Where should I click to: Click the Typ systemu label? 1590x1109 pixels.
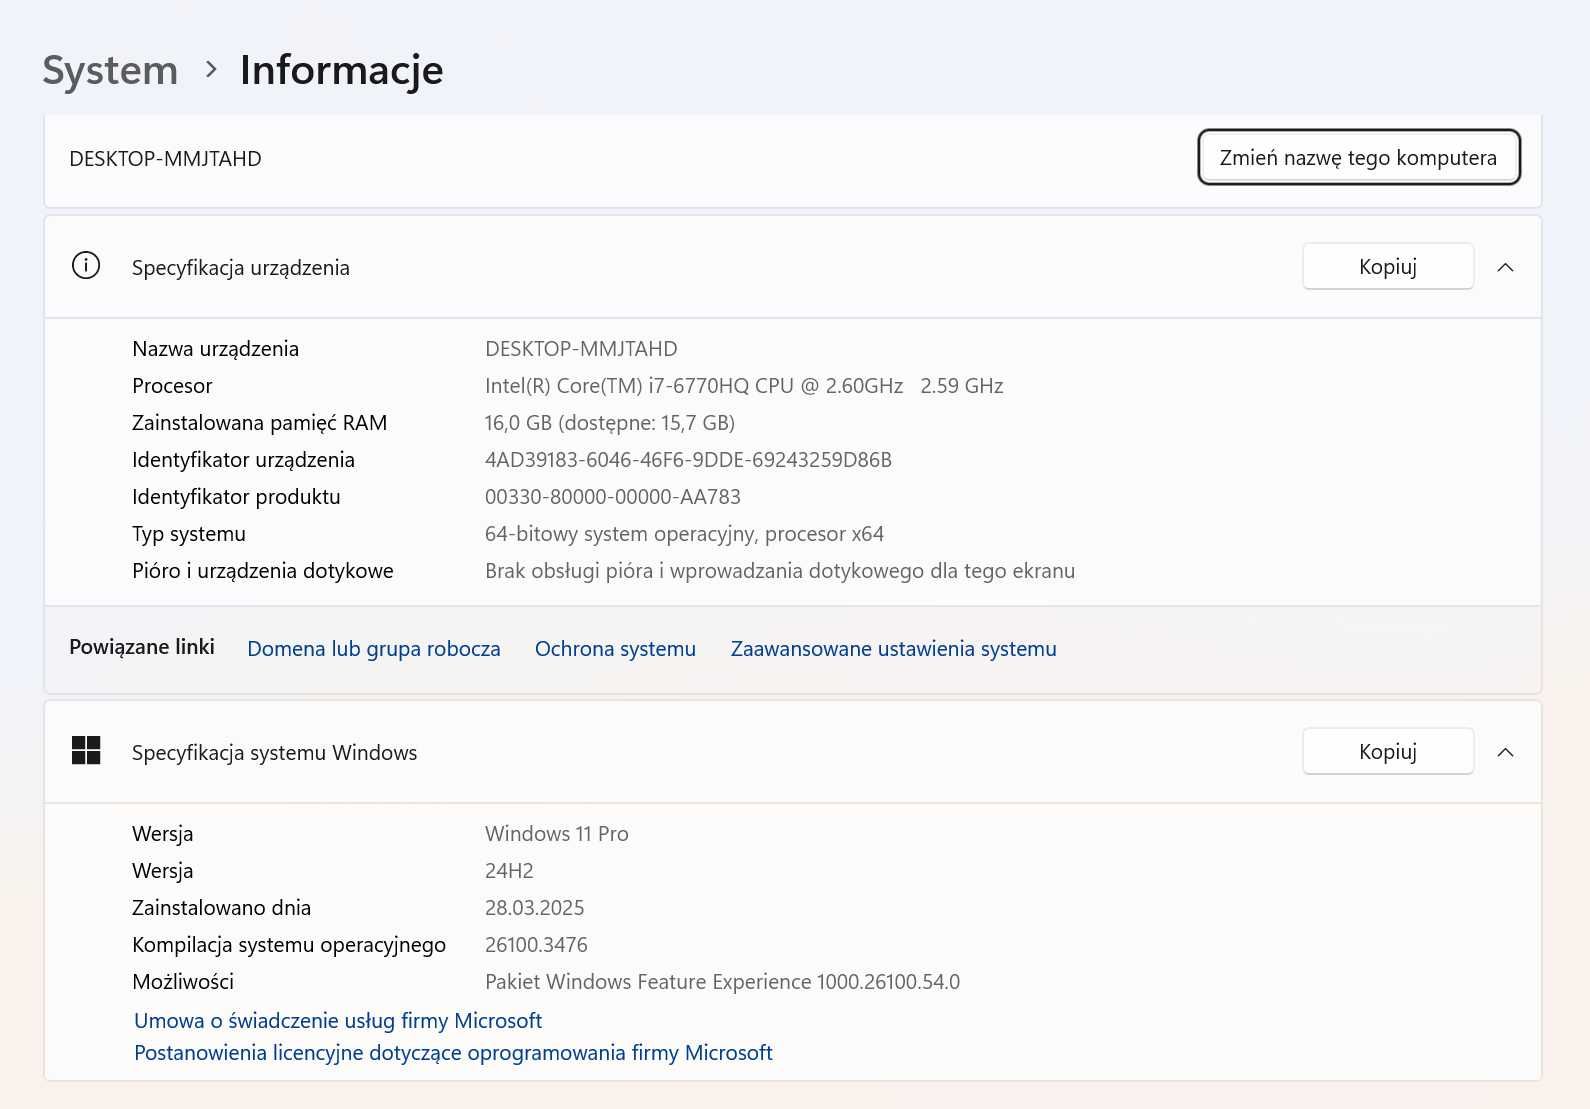click(189, 533)
